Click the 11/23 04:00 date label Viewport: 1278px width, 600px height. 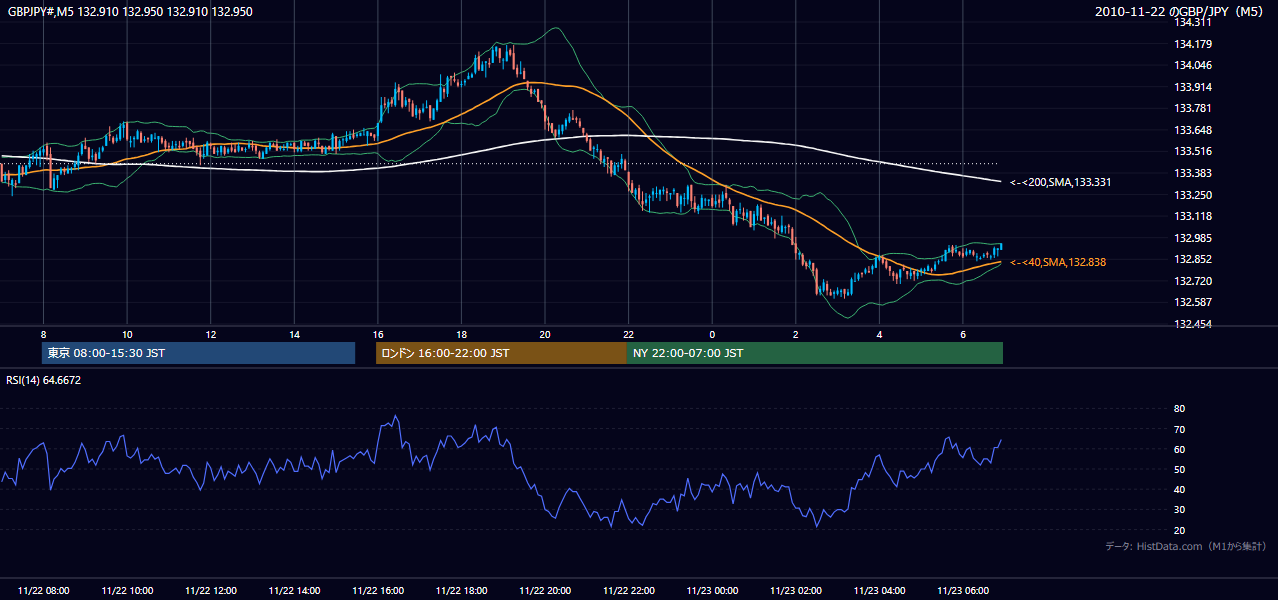(x=879, y=591)
